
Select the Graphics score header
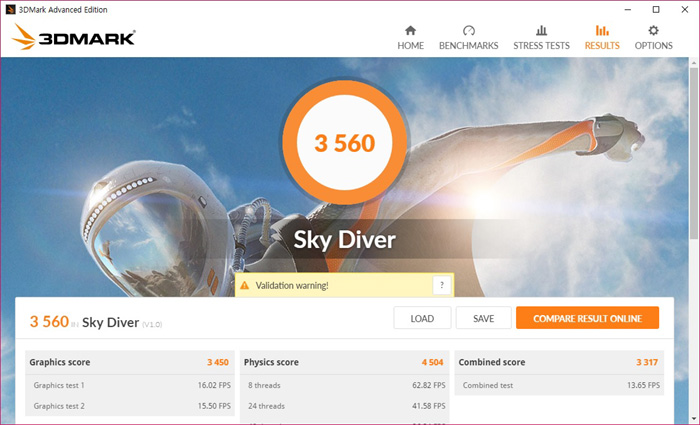[60, 362]
